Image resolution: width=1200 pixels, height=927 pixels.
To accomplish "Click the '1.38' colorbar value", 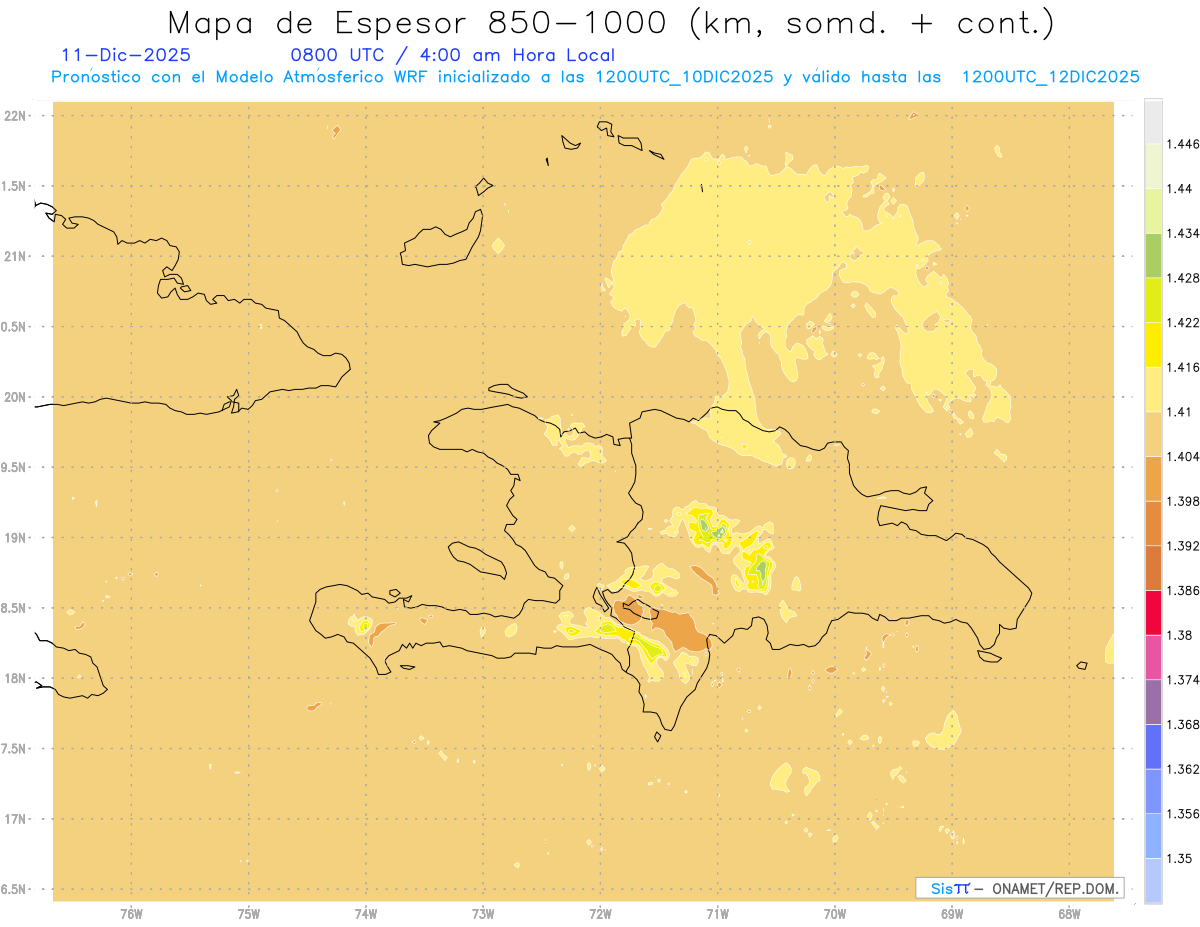I will pyautogui.click(x=1179, y=635).
